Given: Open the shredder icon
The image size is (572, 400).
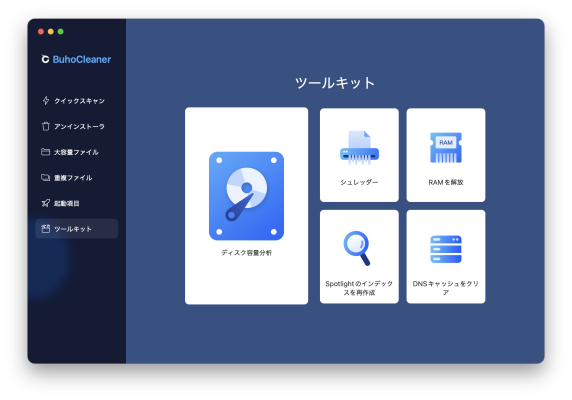Looking at the screenshot, I should pos(359,148).
